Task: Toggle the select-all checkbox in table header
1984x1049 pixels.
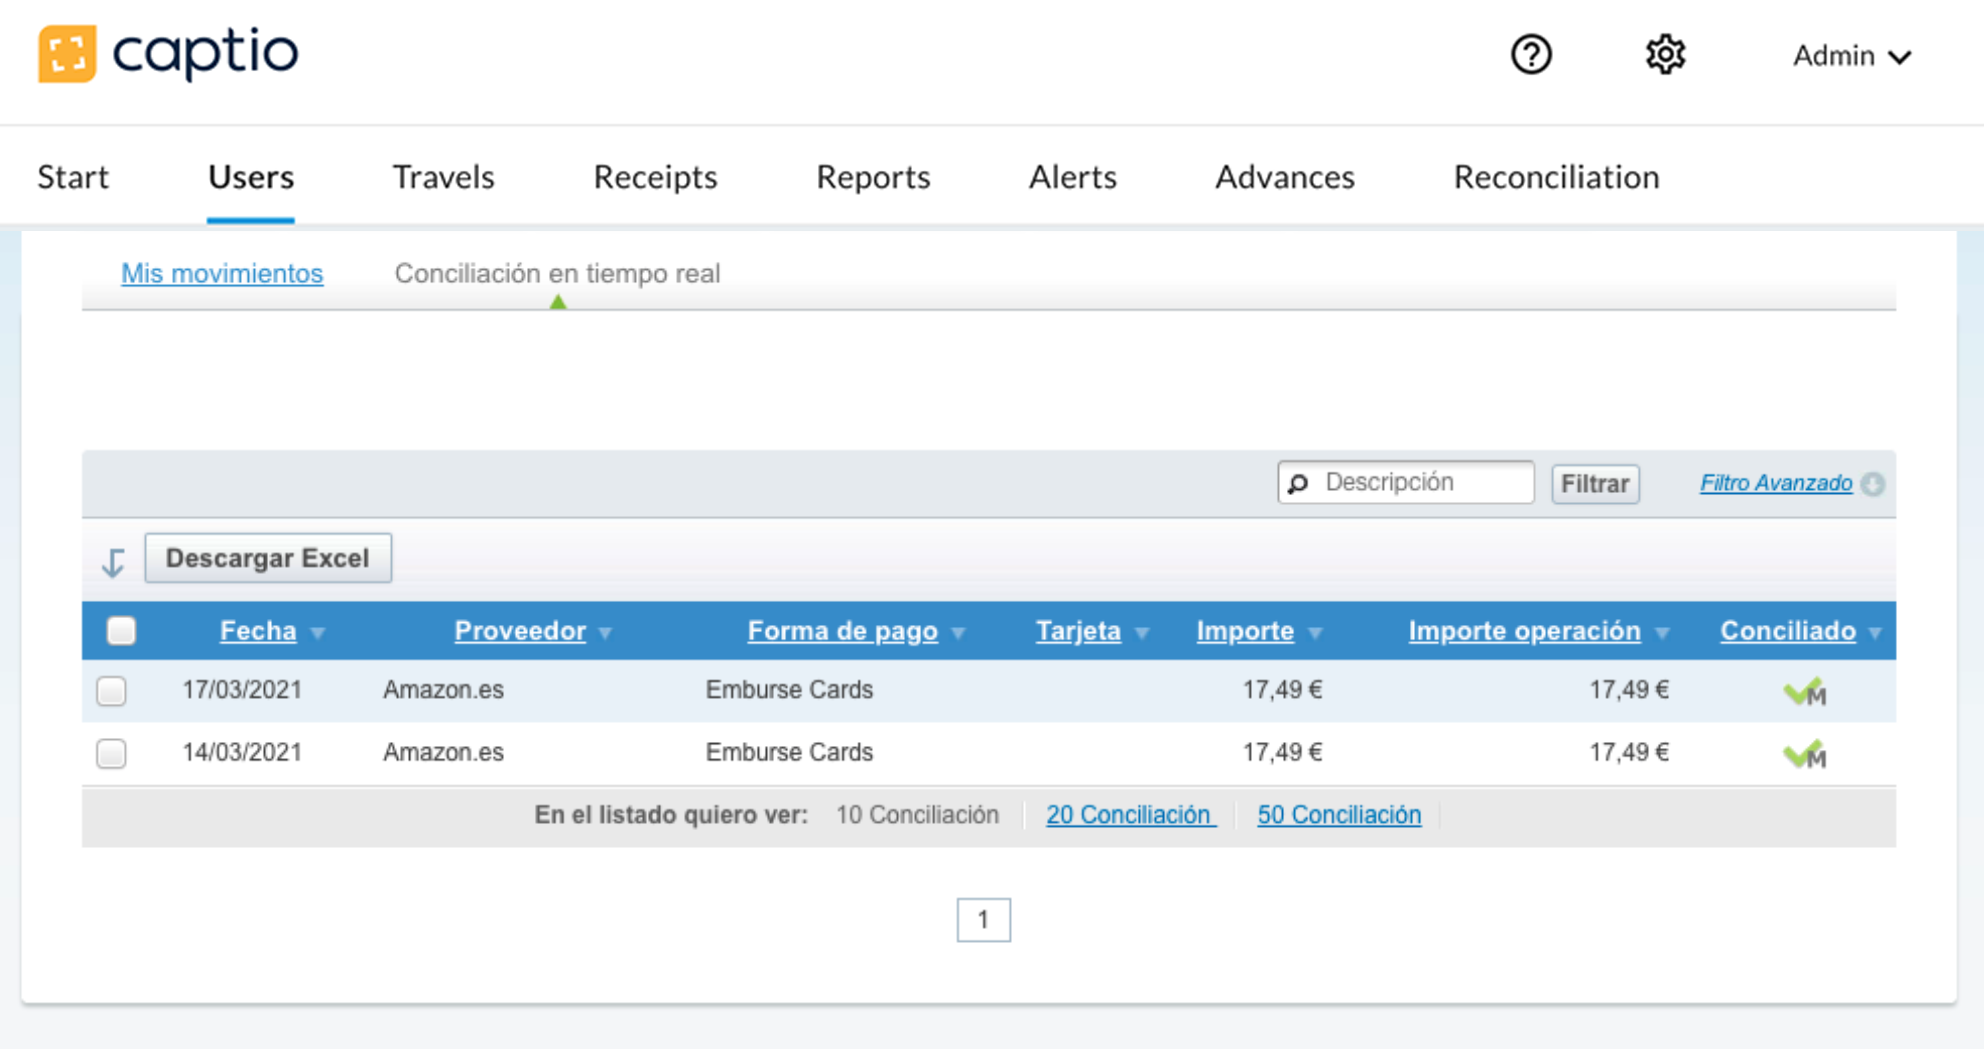Action: (x=121, y=631)
